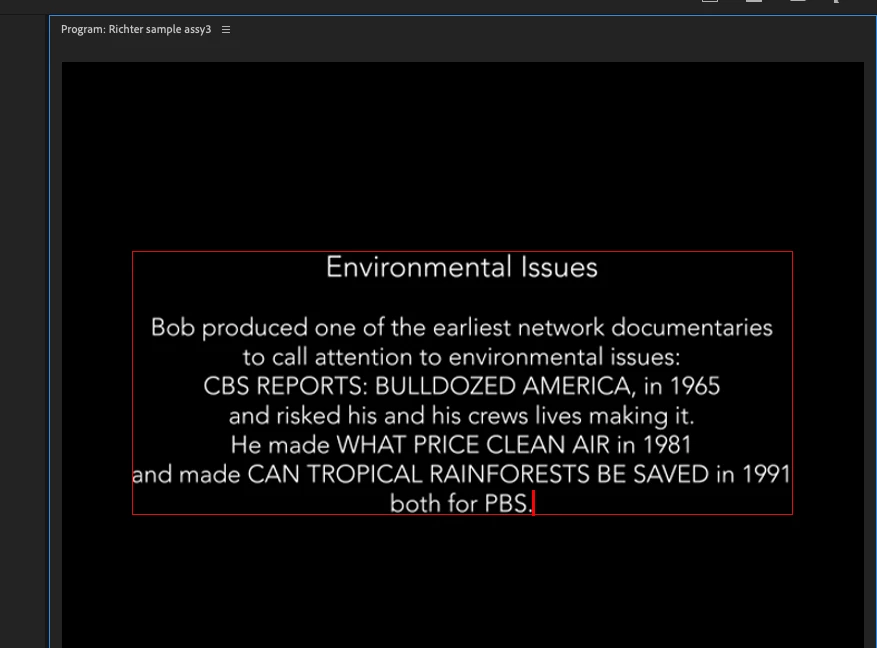Select the Program: Richter sample assy3 tab
Viewport: 877px width, 648px height.
136,30
